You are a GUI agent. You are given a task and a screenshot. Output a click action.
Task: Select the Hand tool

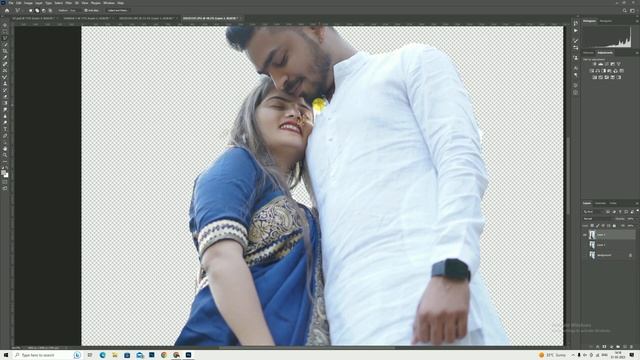(5, 149)
